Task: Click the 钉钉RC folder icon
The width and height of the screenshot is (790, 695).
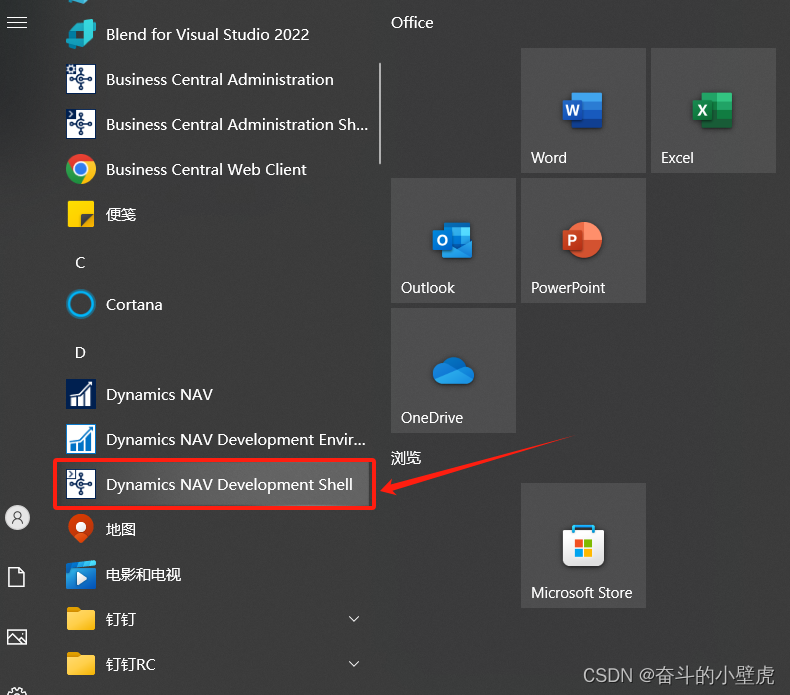Action: 81,664
